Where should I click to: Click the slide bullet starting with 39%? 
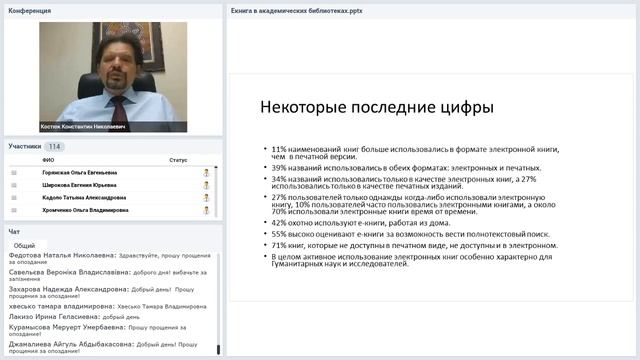coord(406,168)
